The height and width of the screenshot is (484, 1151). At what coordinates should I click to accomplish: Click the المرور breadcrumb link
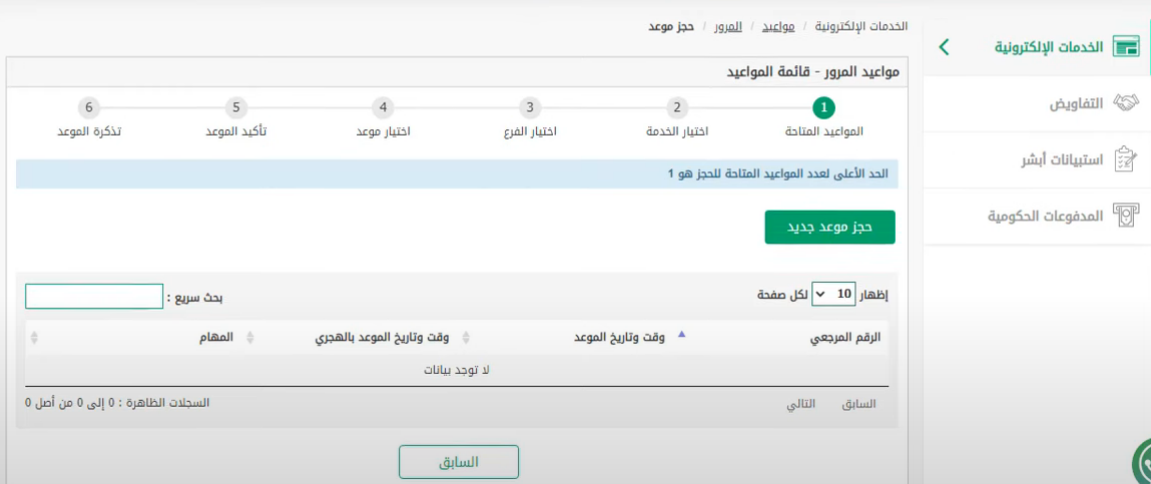click(729, 26)
